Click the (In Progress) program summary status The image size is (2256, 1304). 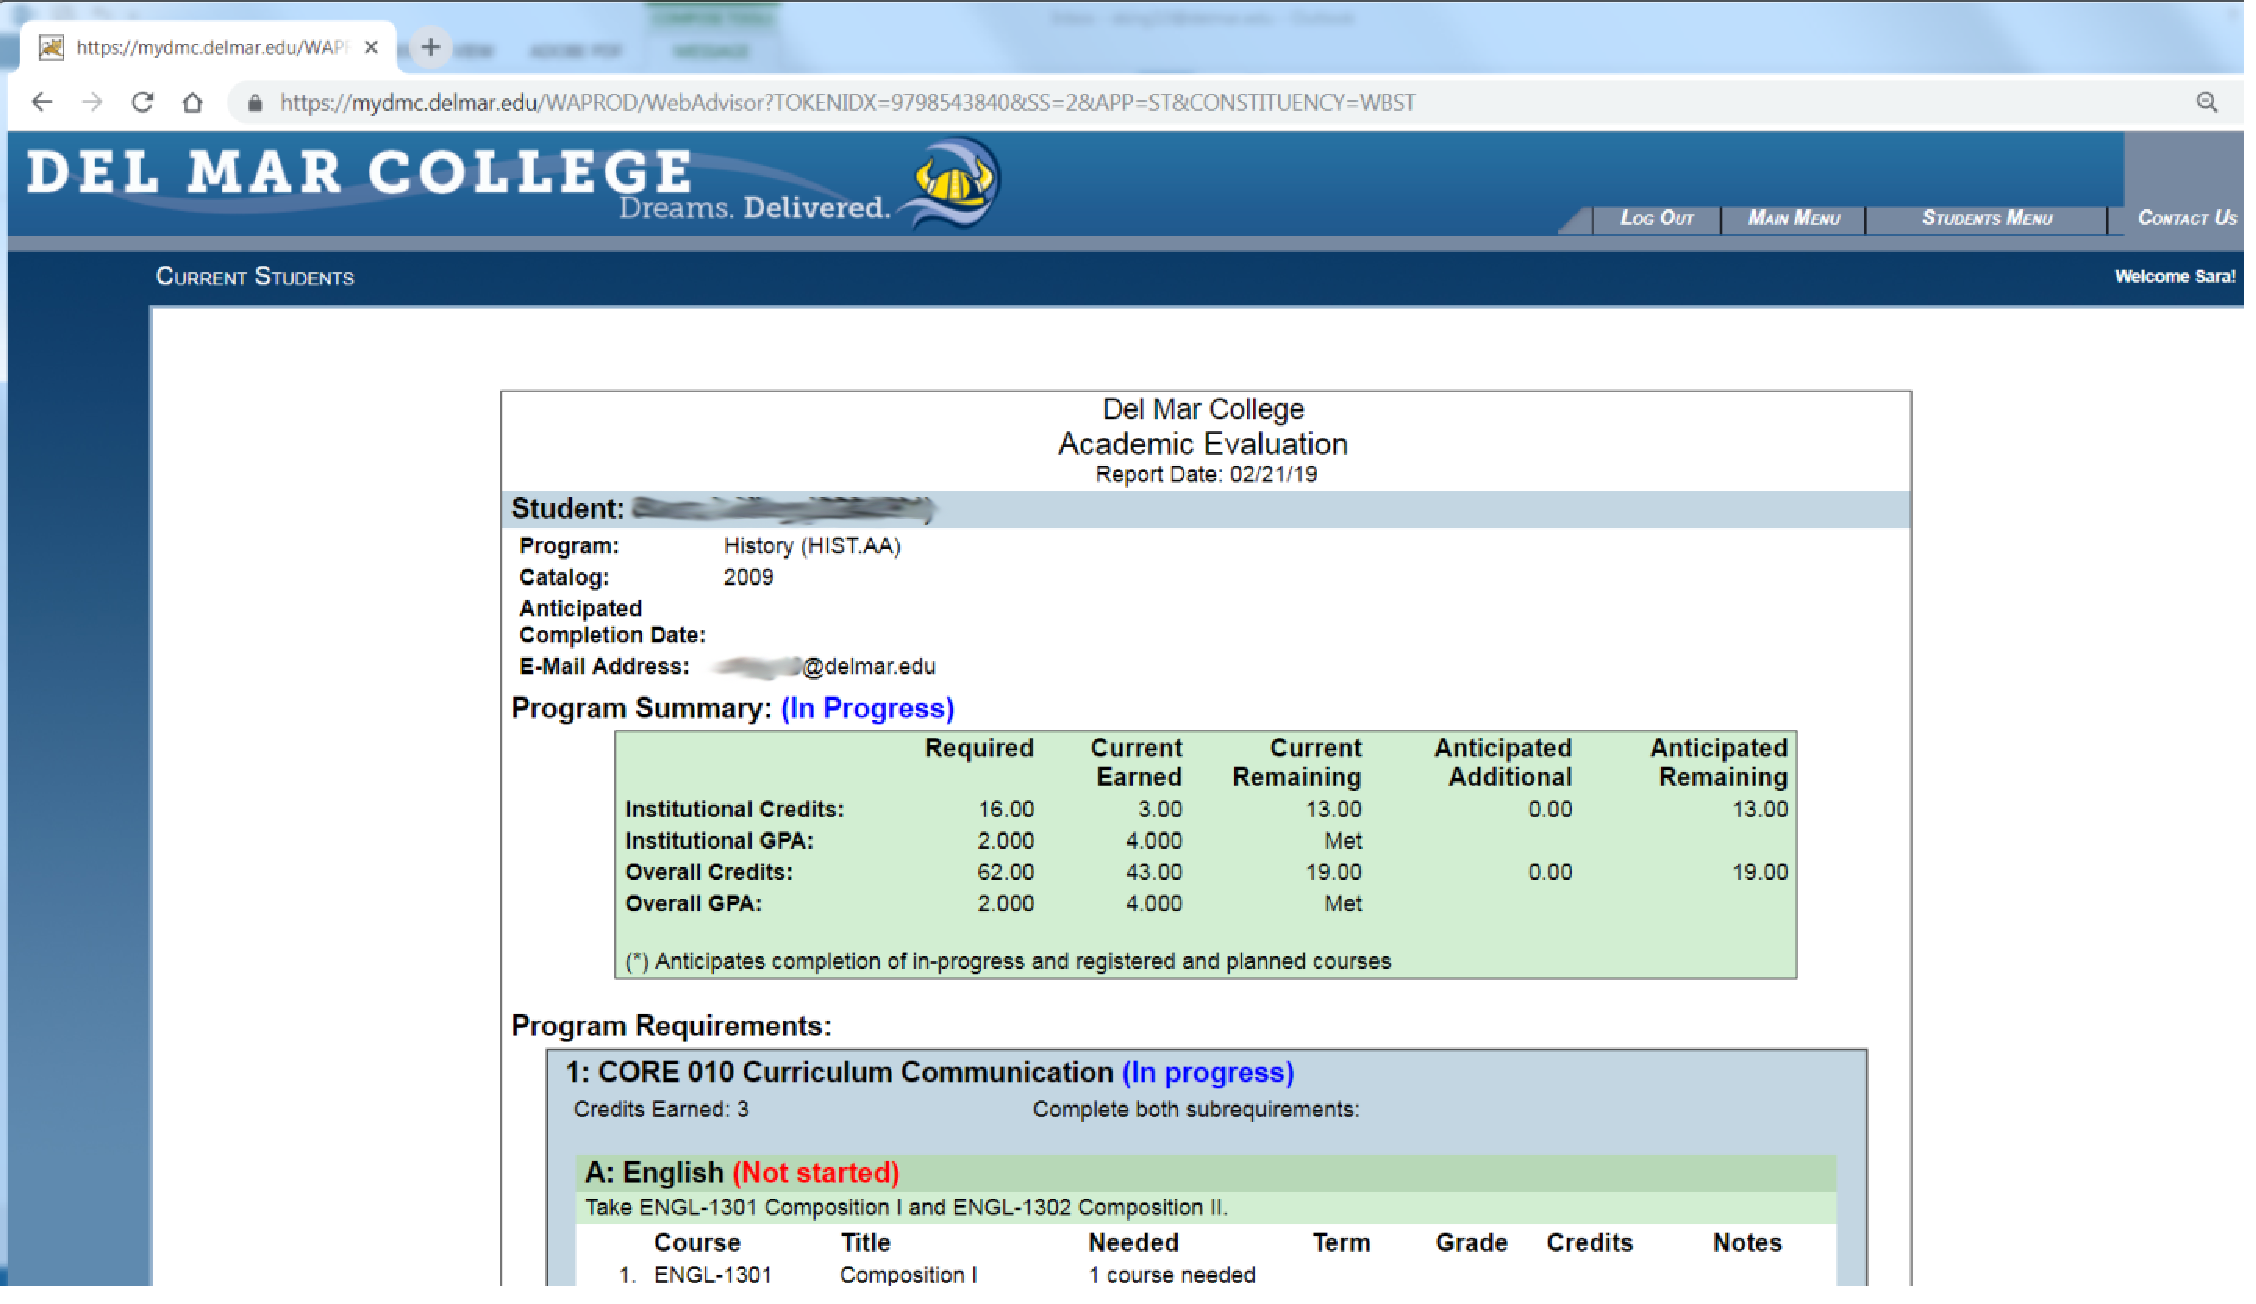coord(867,708)
